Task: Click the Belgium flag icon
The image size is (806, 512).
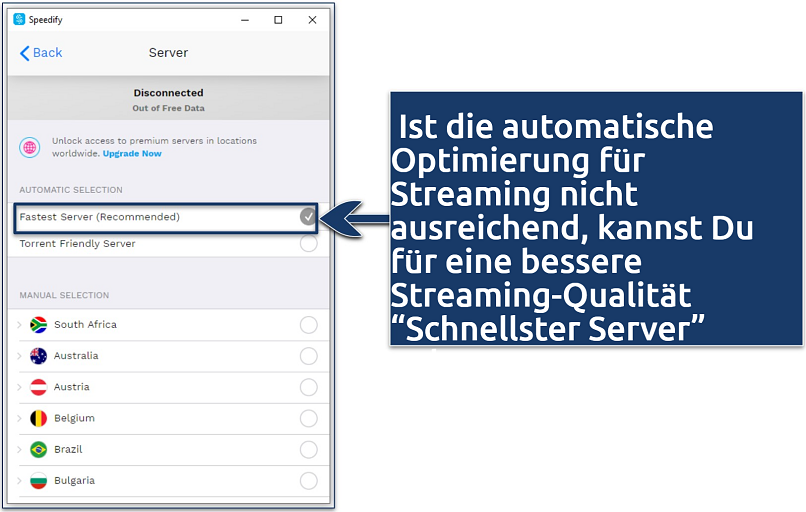Action: tap(39, 418)
